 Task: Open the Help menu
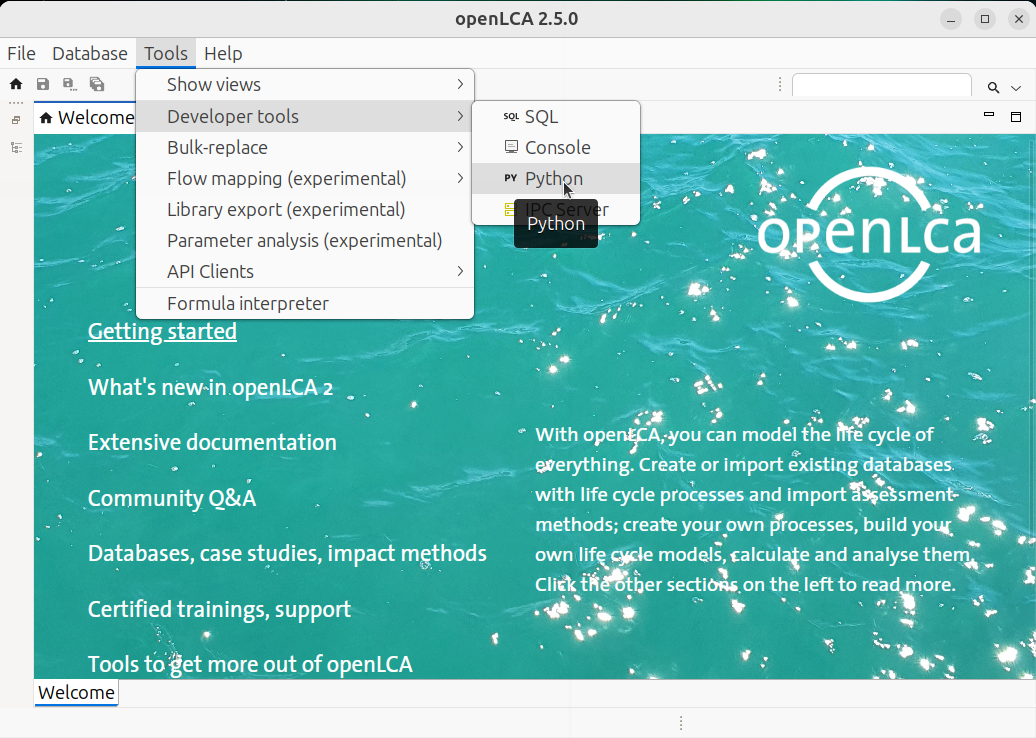(x=223, y=54)
